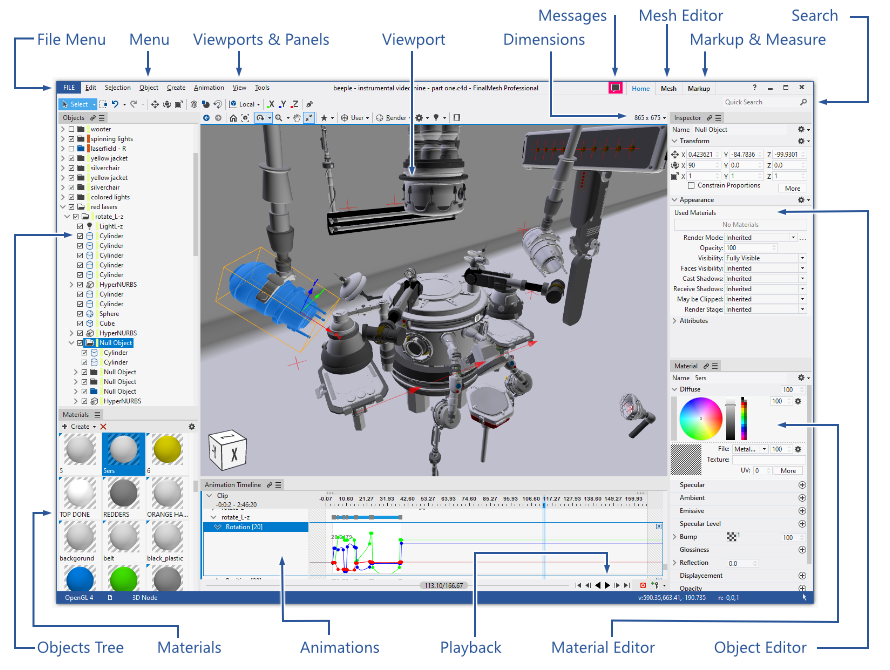Collapse the red lasers tree node
Screen dimensions: 890x670
pos(63,207)
